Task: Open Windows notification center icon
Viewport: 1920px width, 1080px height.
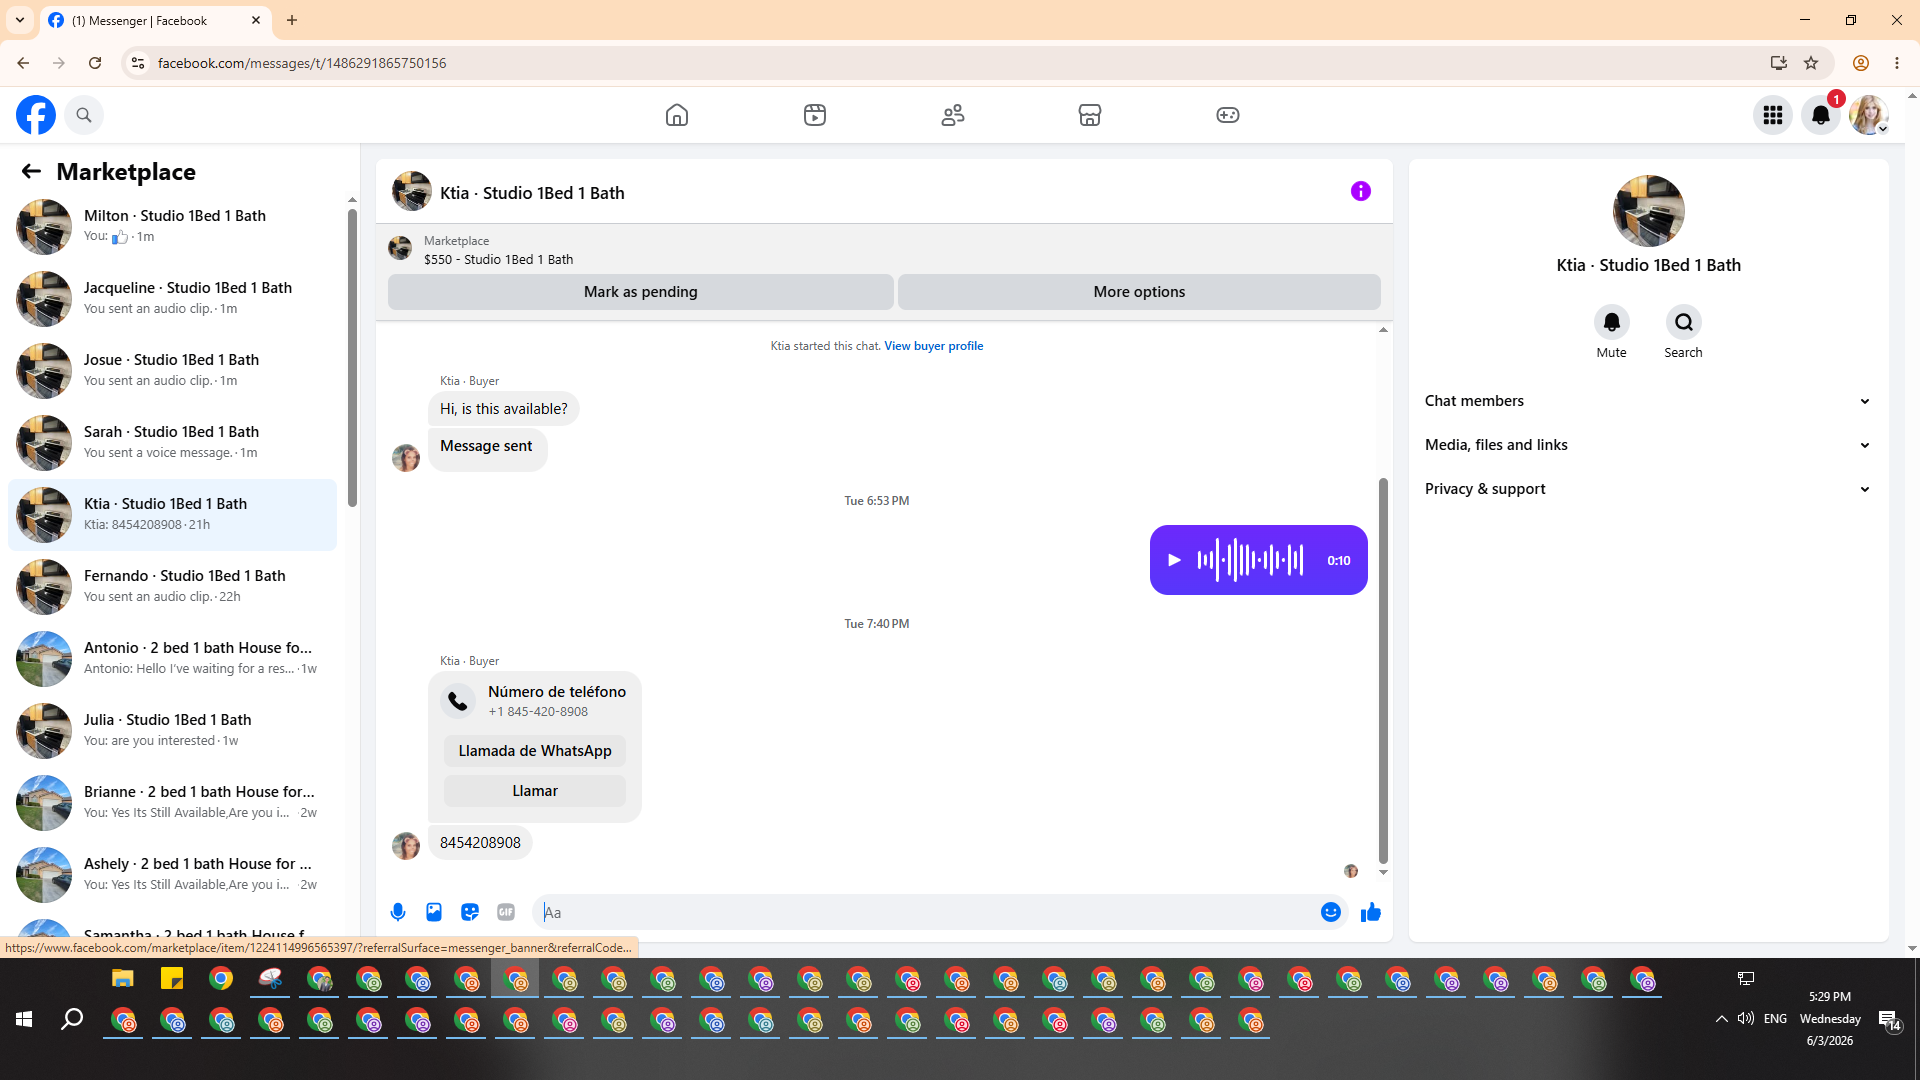Action: coord(1890,1019)
